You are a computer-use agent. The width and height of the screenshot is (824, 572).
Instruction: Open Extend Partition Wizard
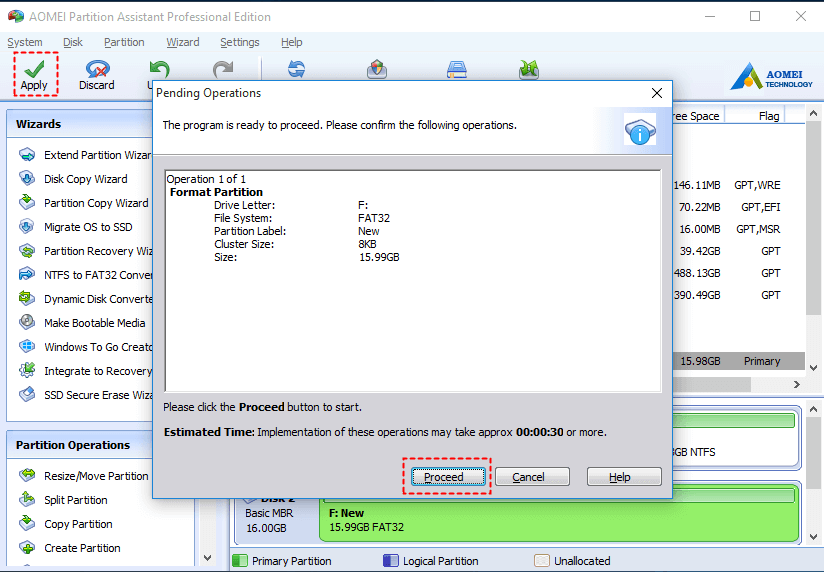pyautogui.click(x=85, y=155)
